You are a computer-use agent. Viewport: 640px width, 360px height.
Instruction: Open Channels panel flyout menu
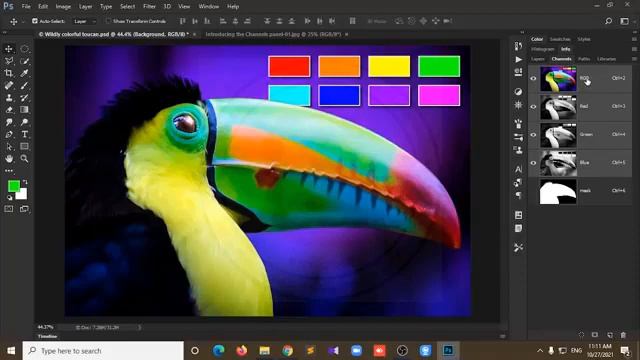(634, 59)
